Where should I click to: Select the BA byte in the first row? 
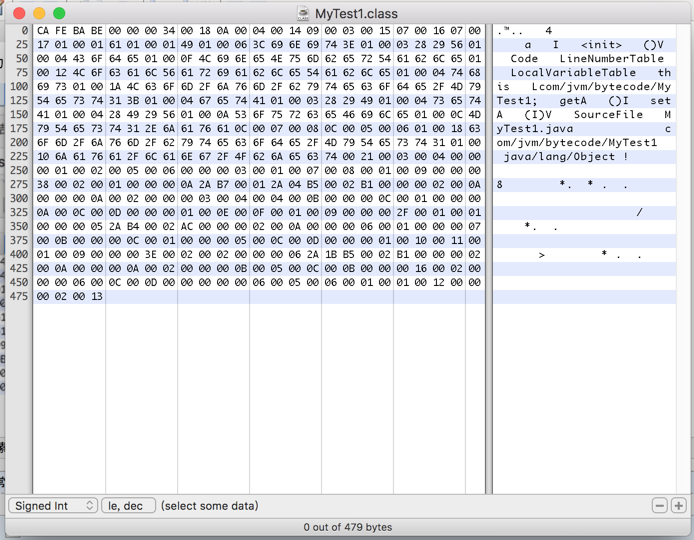pyautogui.click(x=79, y=31)
